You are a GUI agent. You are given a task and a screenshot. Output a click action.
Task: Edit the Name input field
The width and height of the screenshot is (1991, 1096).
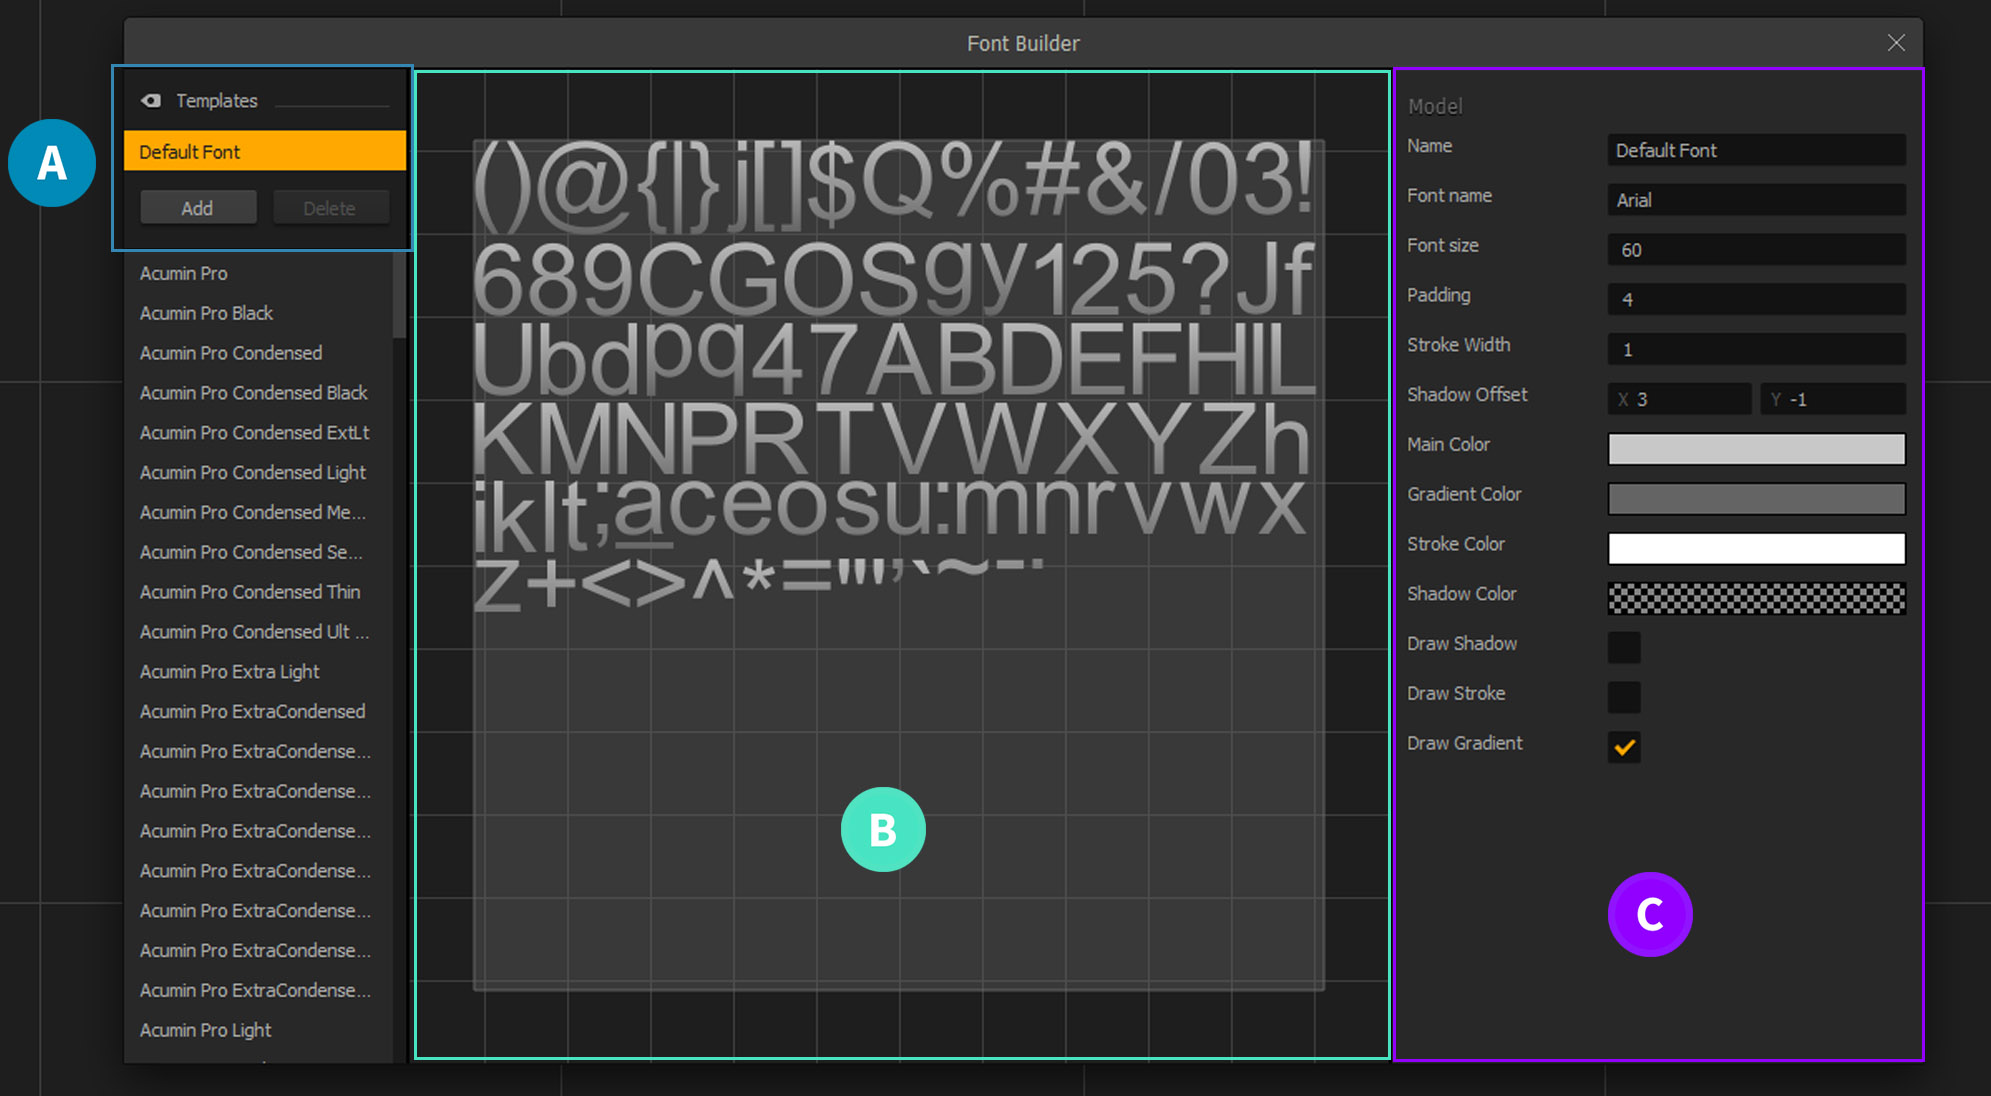(x=1756, y=150)
